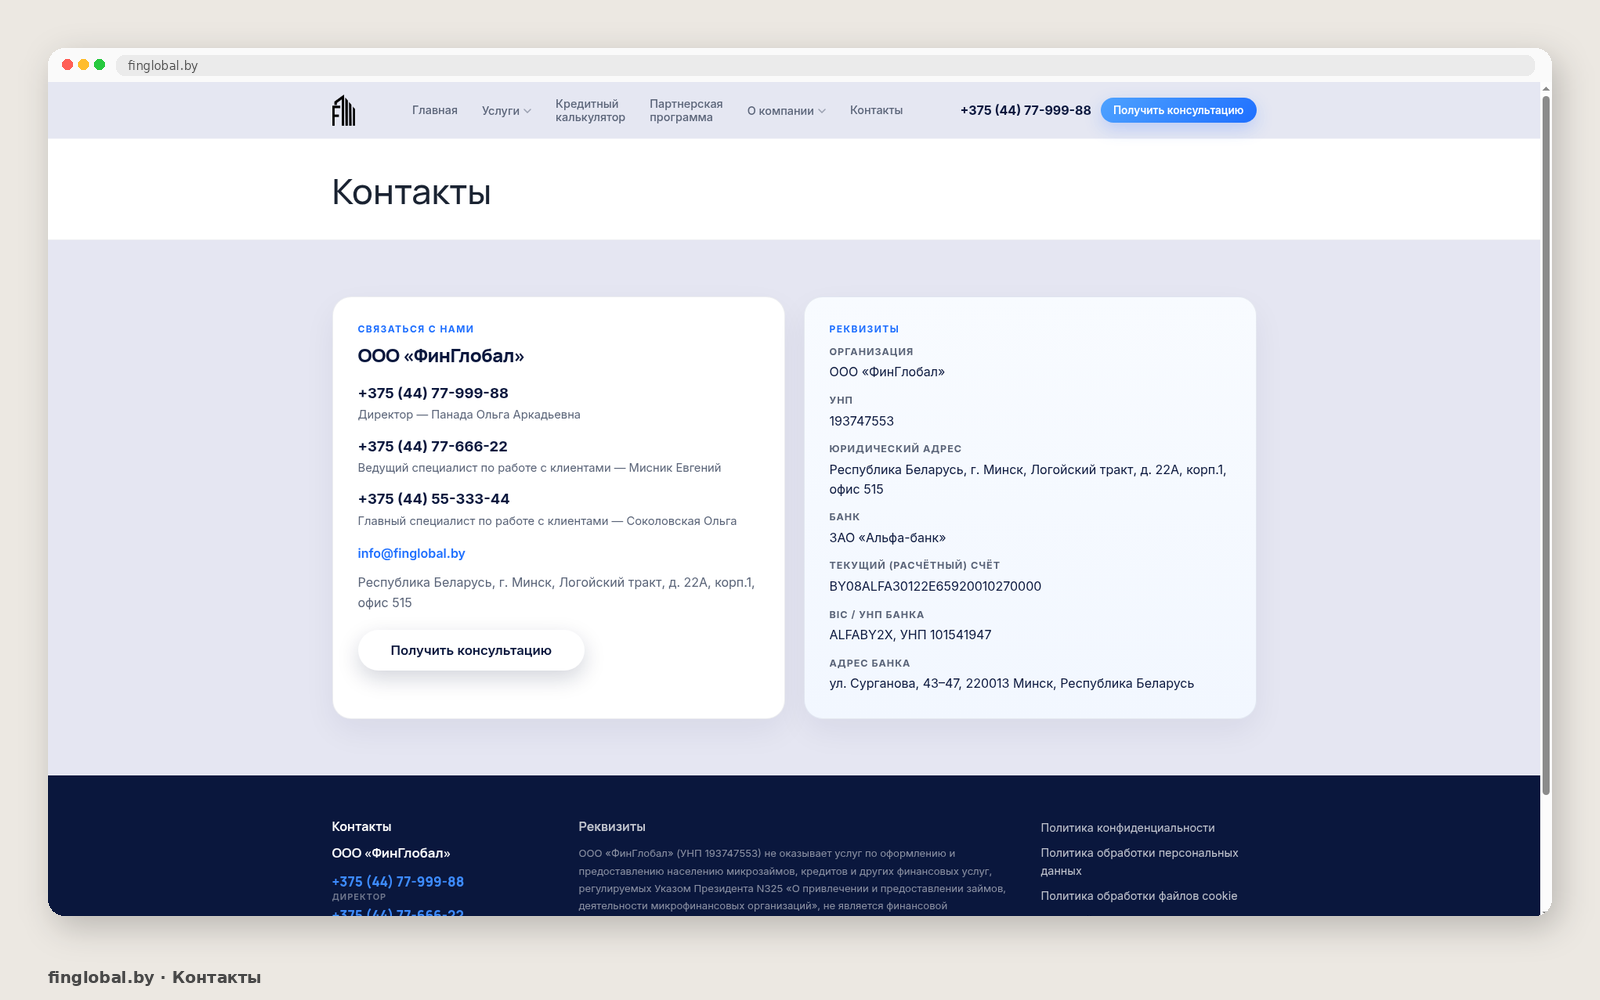This screenshot has height=1000, width=1600.
Task: Select Контакты in the top navigation
Action: 876,110
